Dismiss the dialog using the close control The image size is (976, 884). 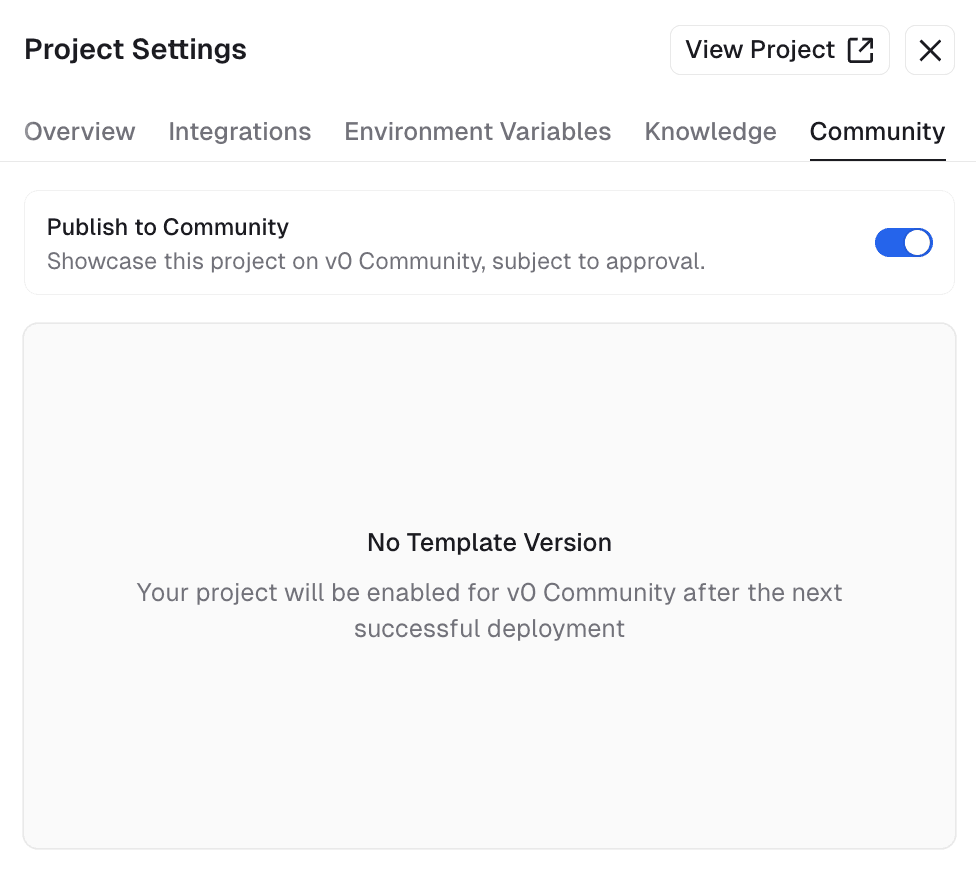[x=929, y=49]
